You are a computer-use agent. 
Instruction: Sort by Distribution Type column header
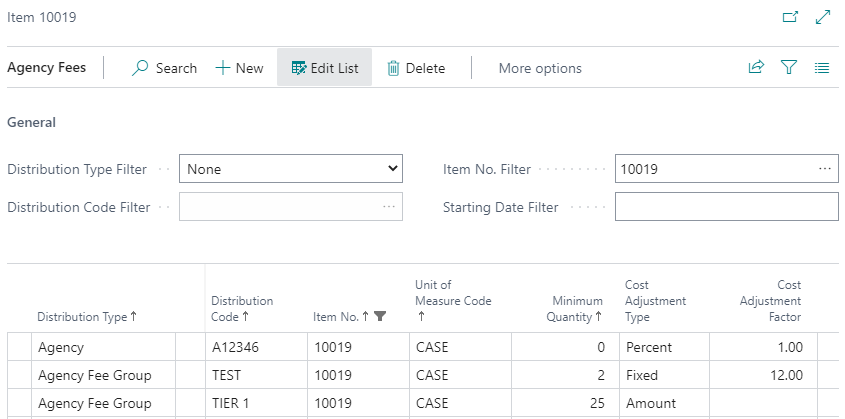pyautogui.click(x=83, y=316)
